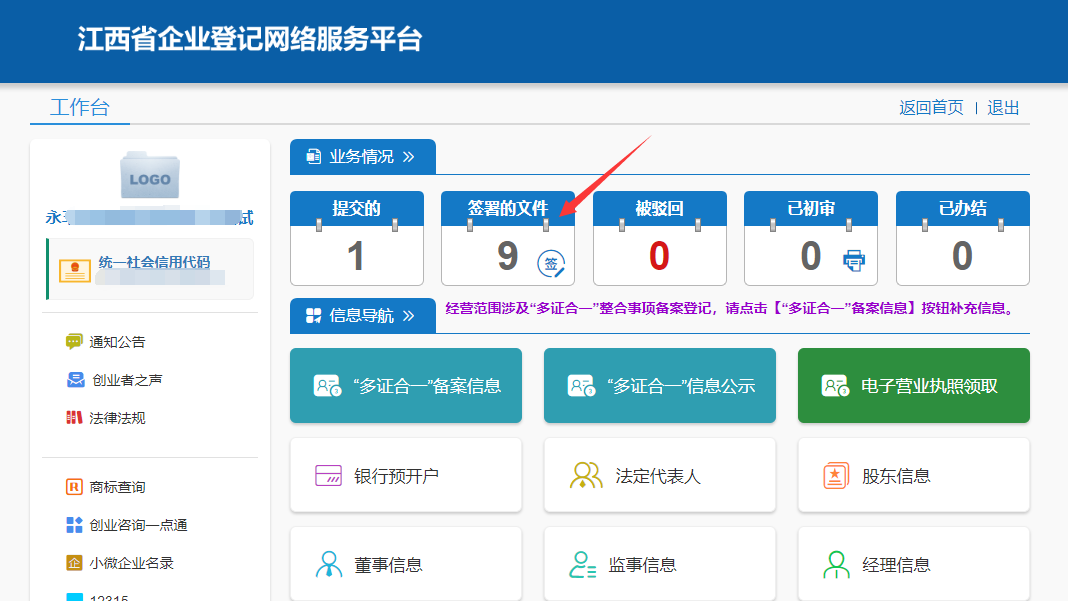Click the 信息导航 grid icon
The image size is (1068, 601).
point(313,315)
